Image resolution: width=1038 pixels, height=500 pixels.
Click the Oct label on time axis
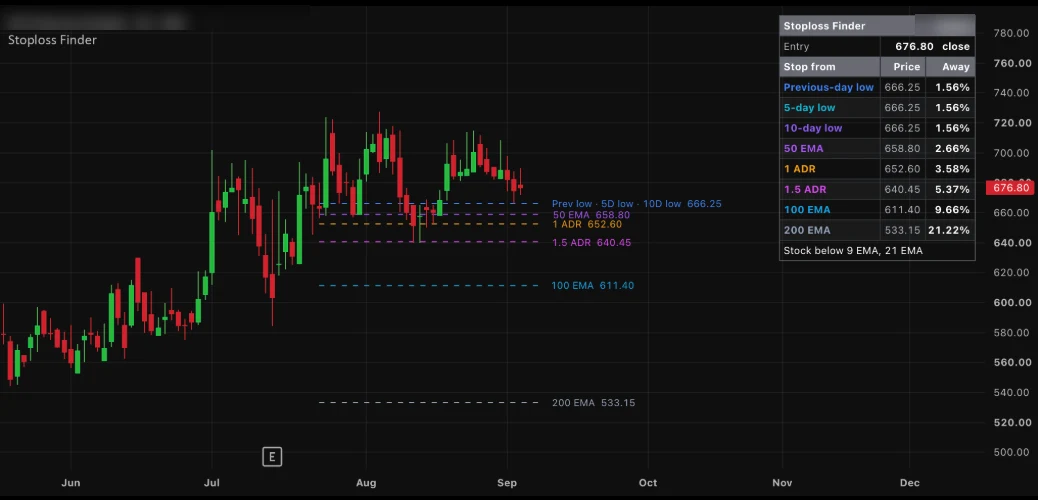tap(648, 483)
